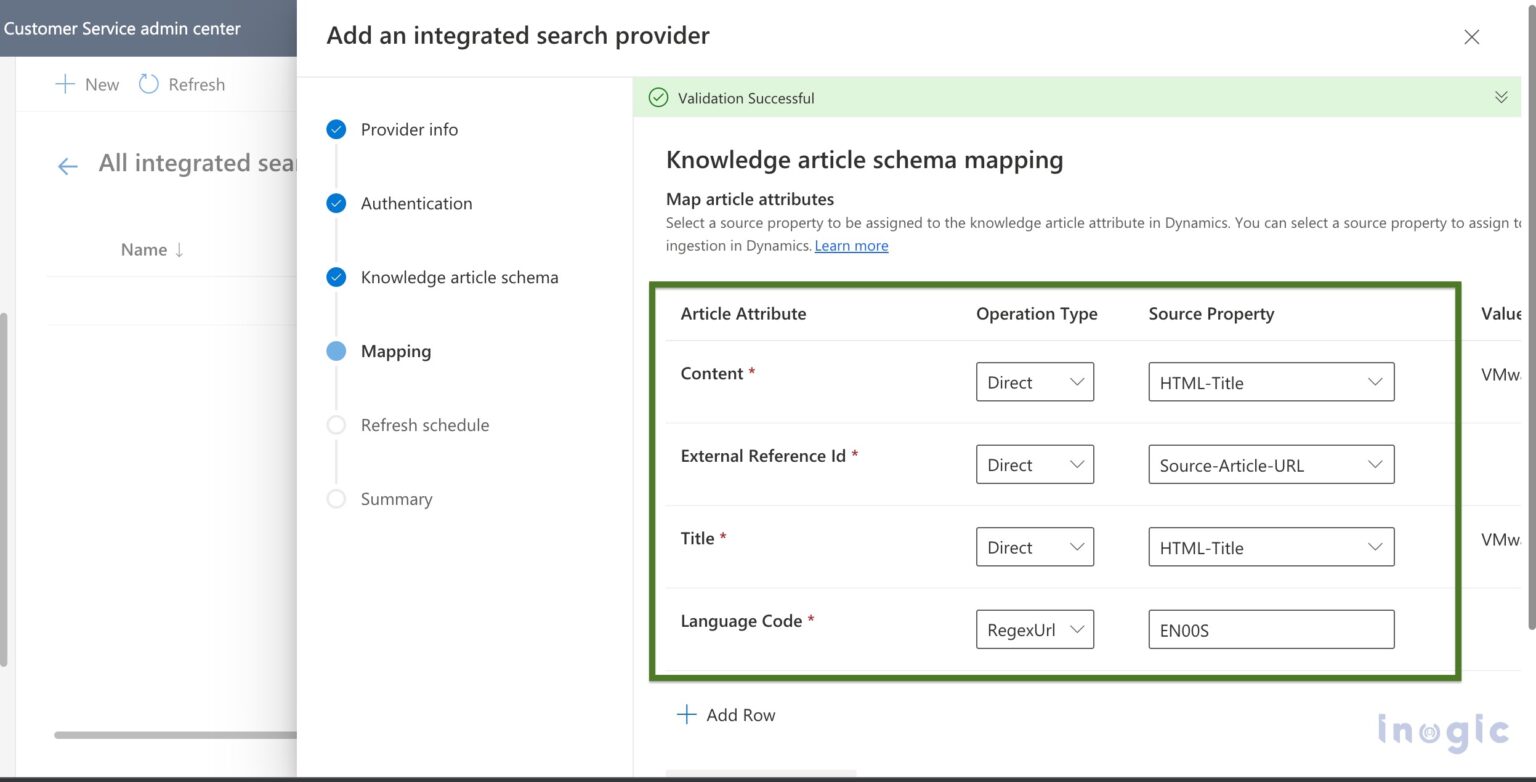
Task: Select the active Mapping step indicator
Action: coord(336,351)
